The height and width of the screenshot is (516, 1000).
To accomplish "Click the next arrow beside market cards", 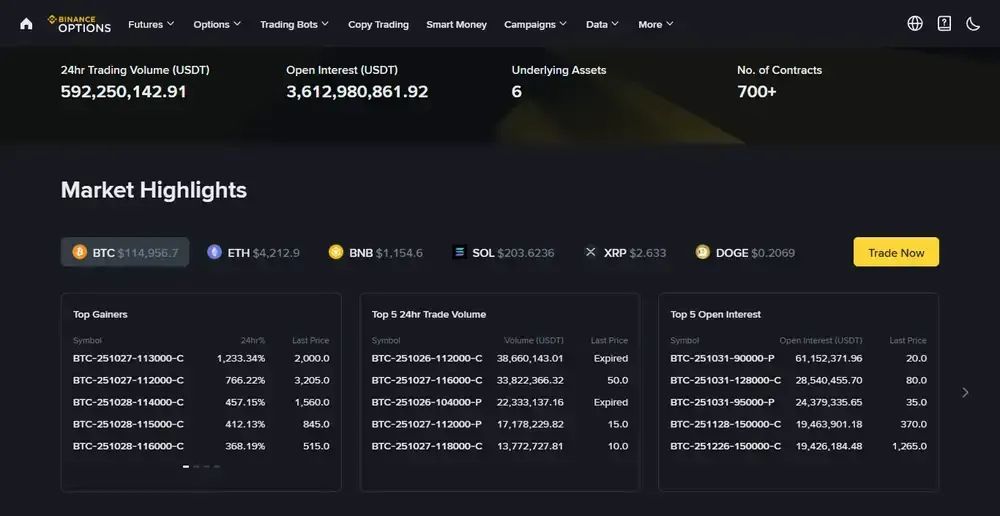I will [x=965, y=393].
